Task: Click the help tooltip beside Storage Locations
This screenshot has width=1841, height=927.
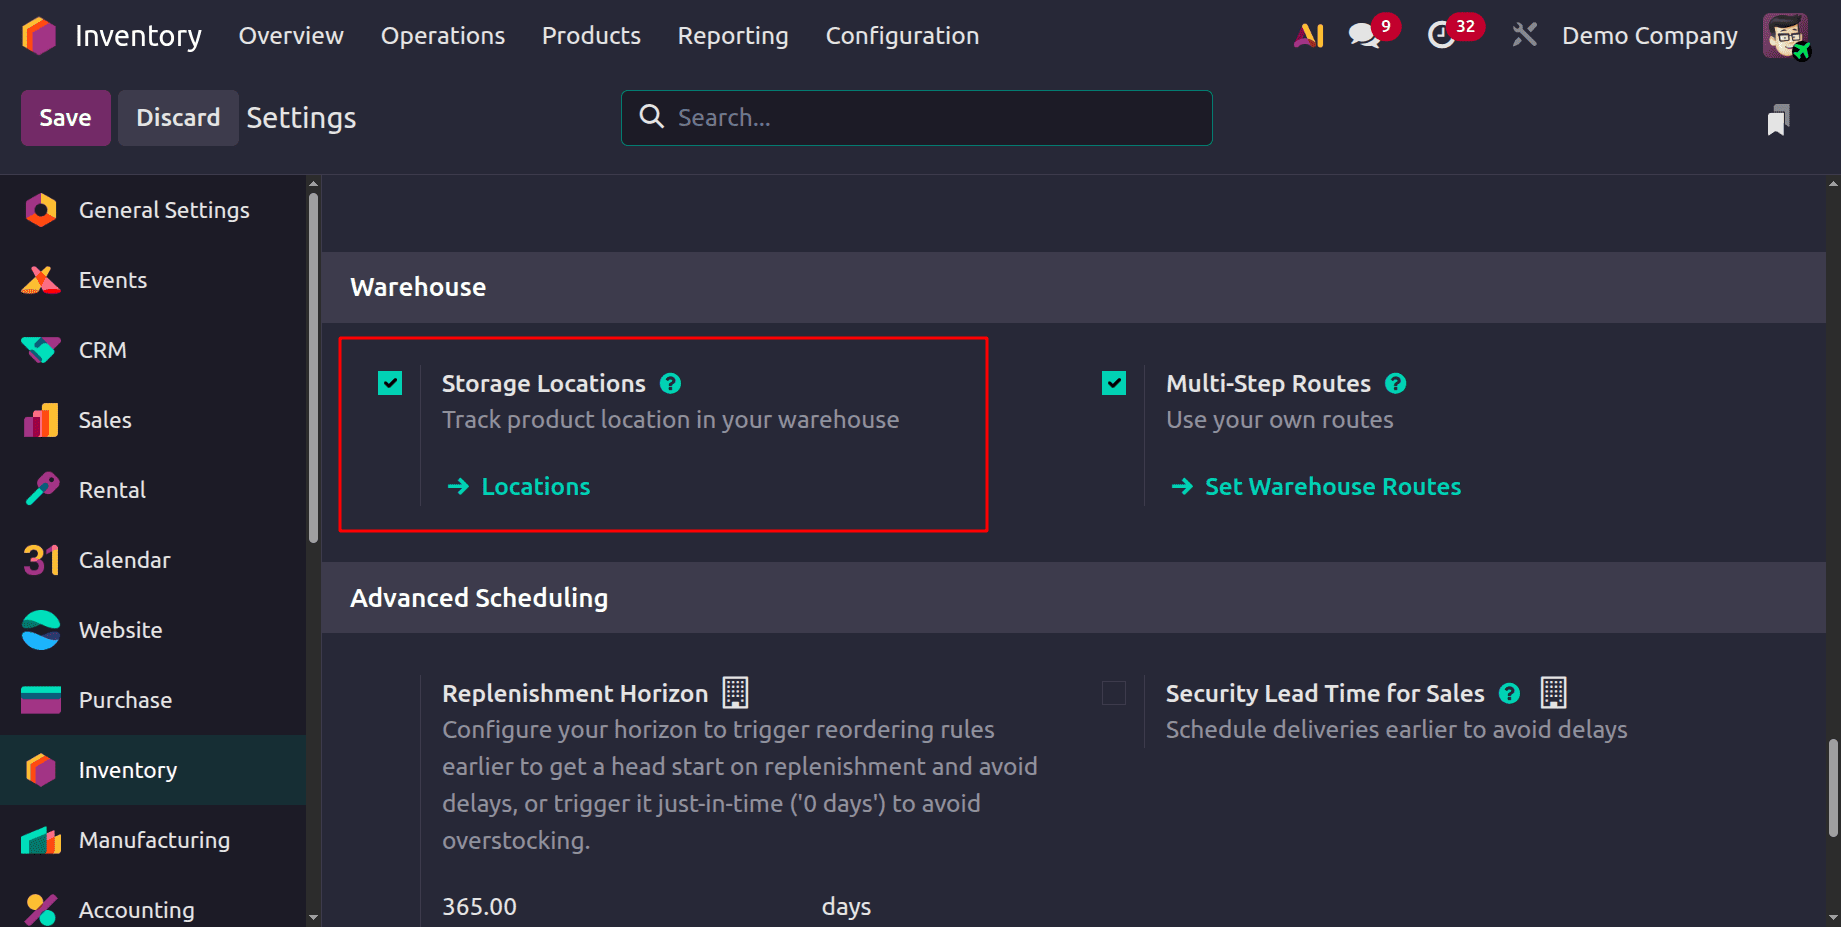Action: coord(670,383)
